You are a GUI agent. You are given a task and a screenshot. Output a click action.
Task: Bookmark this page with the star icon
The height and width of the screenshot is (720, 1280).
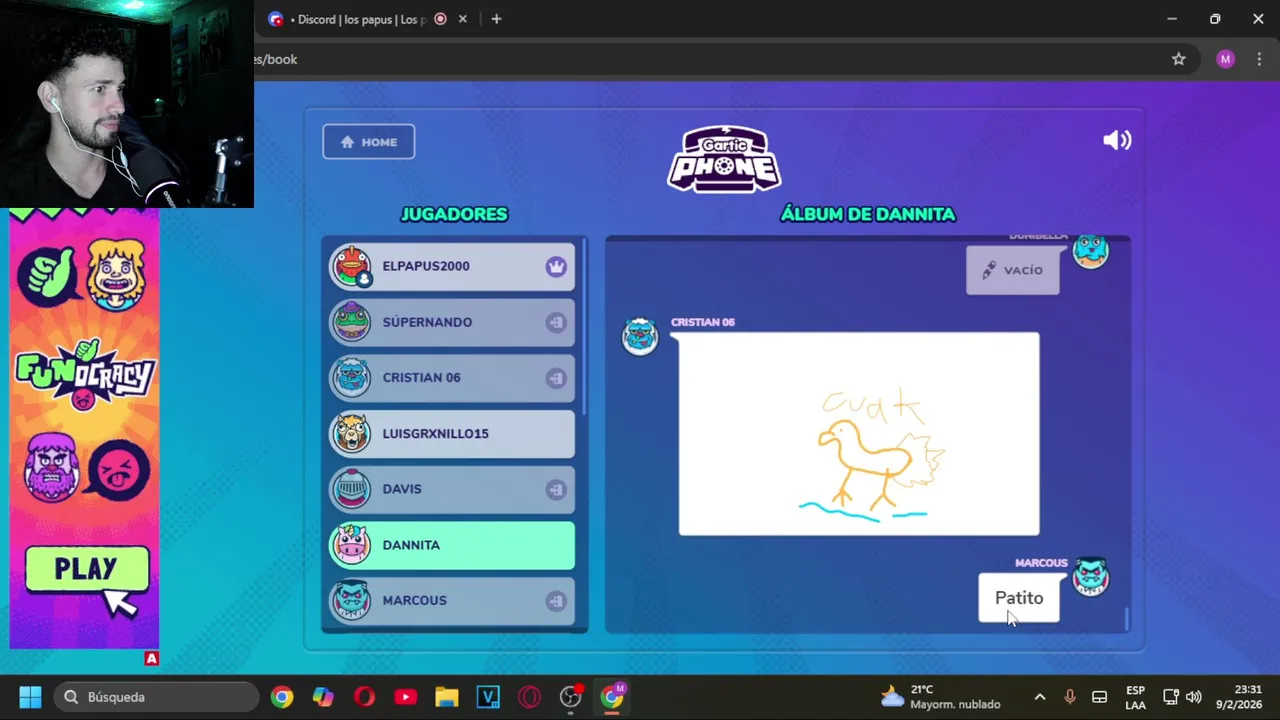point(1178,59)
